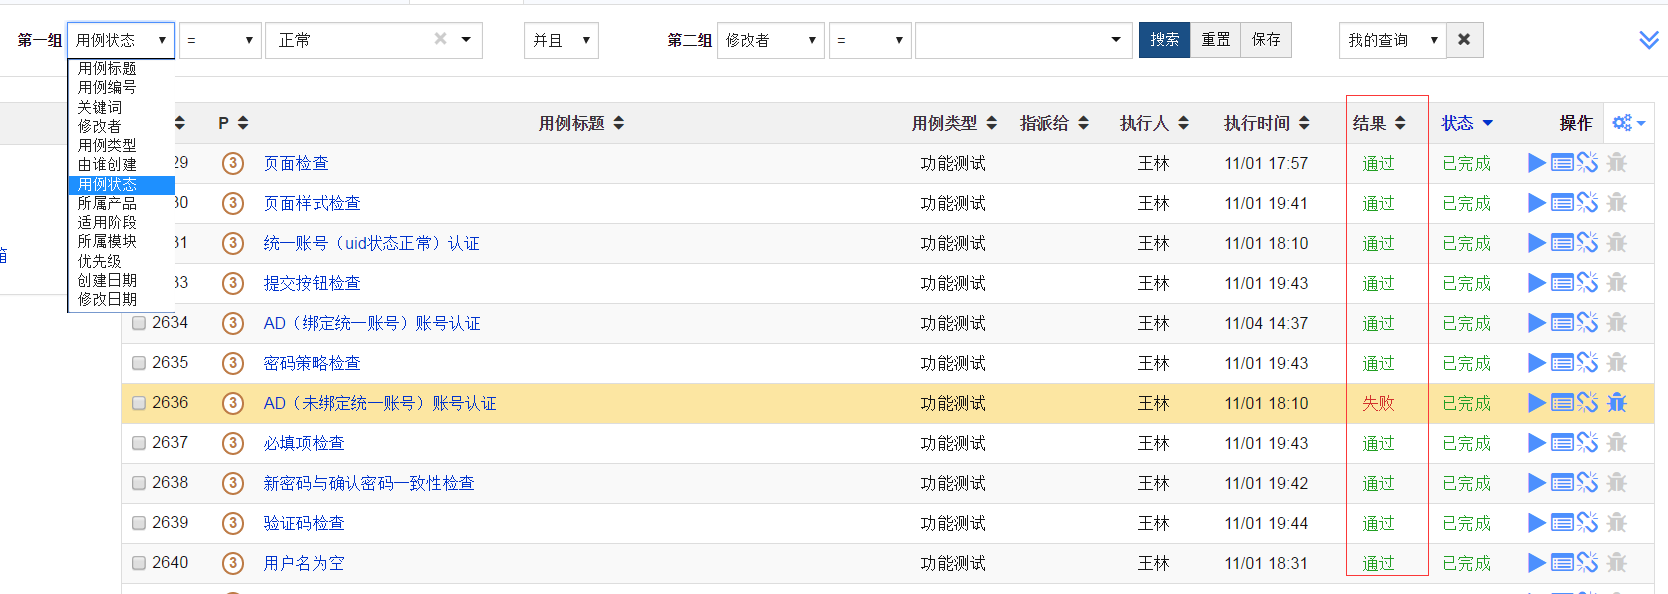Image resolution: width=1668 pixels, height=594 pixels.
Task: Check the checkbox for case 2634
Action: (x=139, y=323)
